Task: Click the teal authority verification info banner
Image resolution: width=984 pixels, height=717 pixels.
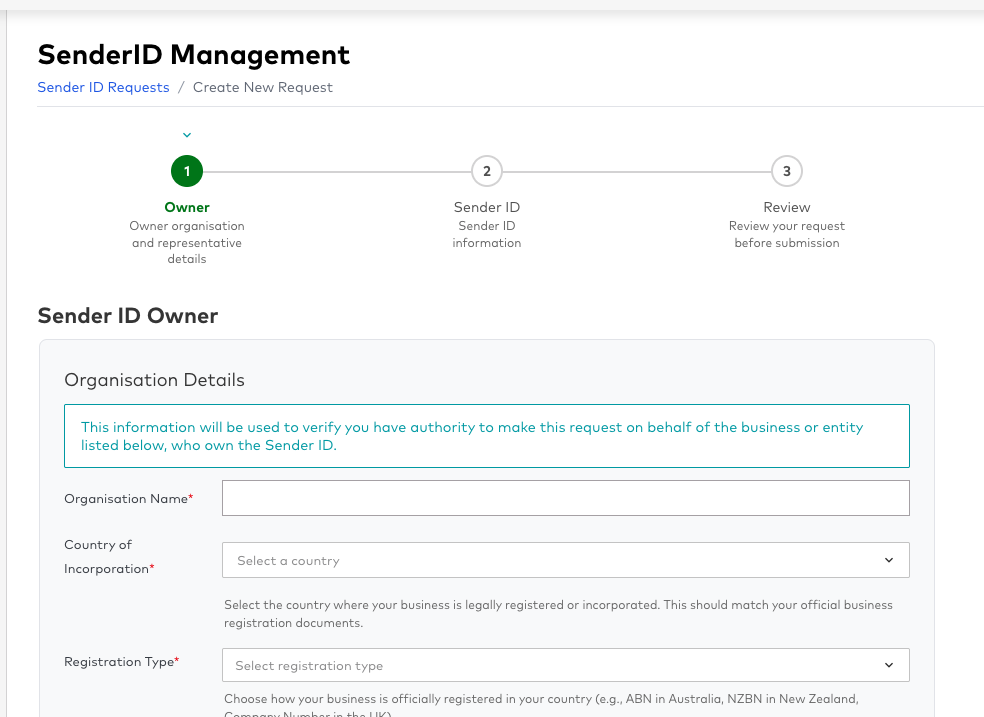Action: coord(487,436)
